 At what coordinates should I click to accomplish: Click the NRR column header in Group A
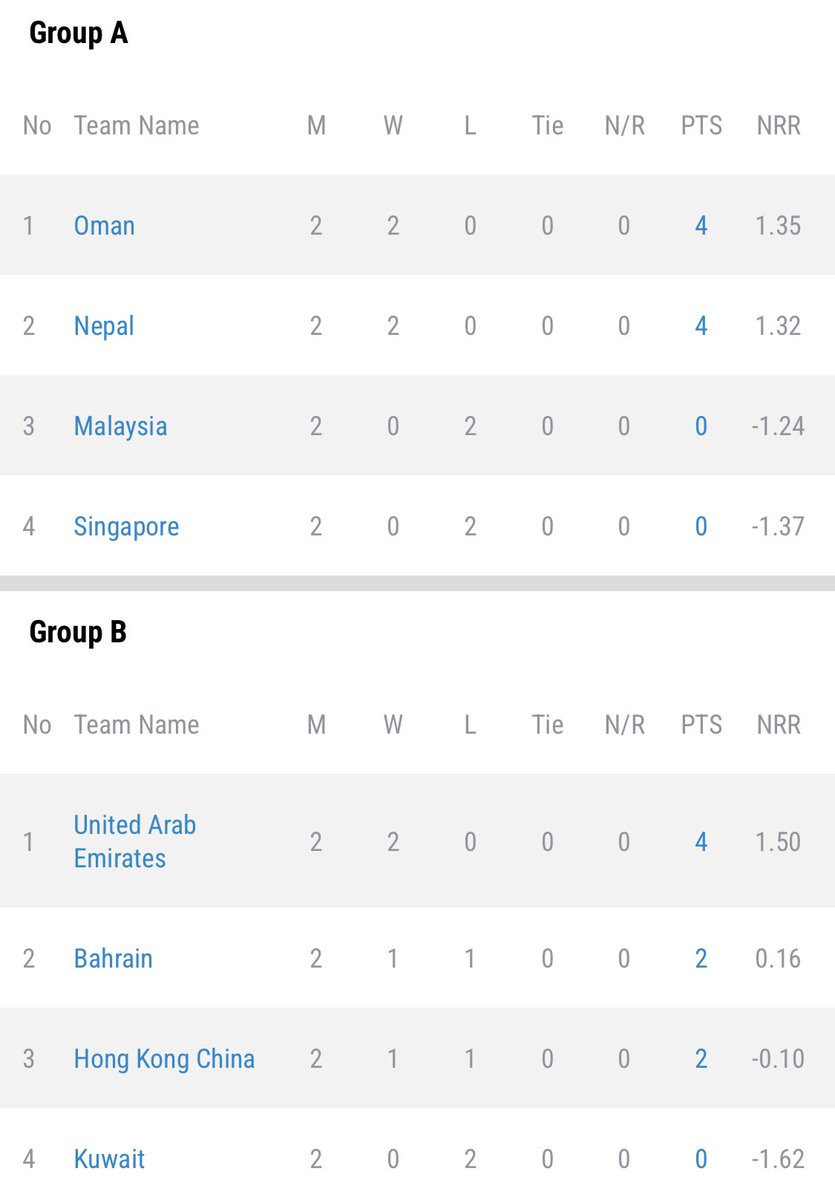click(x=779, y=125)
